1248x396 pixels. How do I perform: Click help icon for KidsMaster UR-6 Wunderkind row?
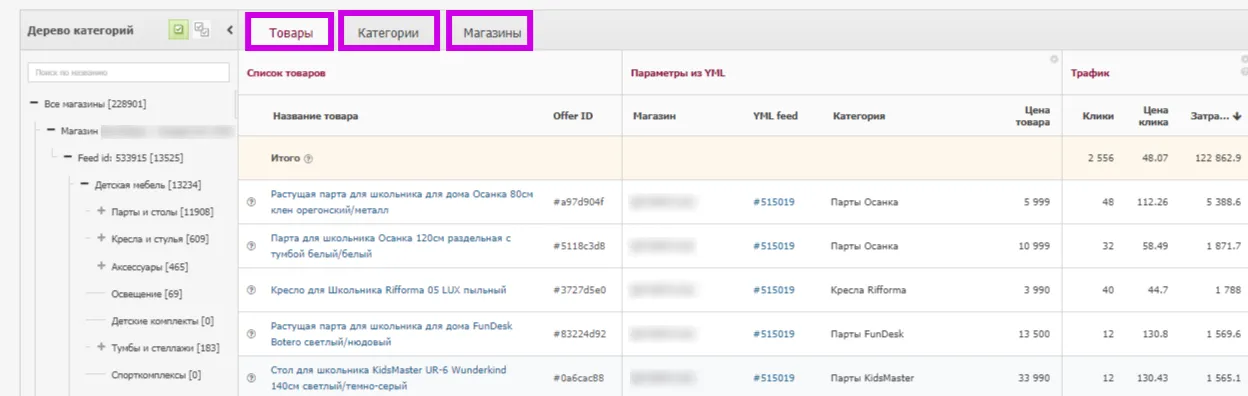click(251, 378)
